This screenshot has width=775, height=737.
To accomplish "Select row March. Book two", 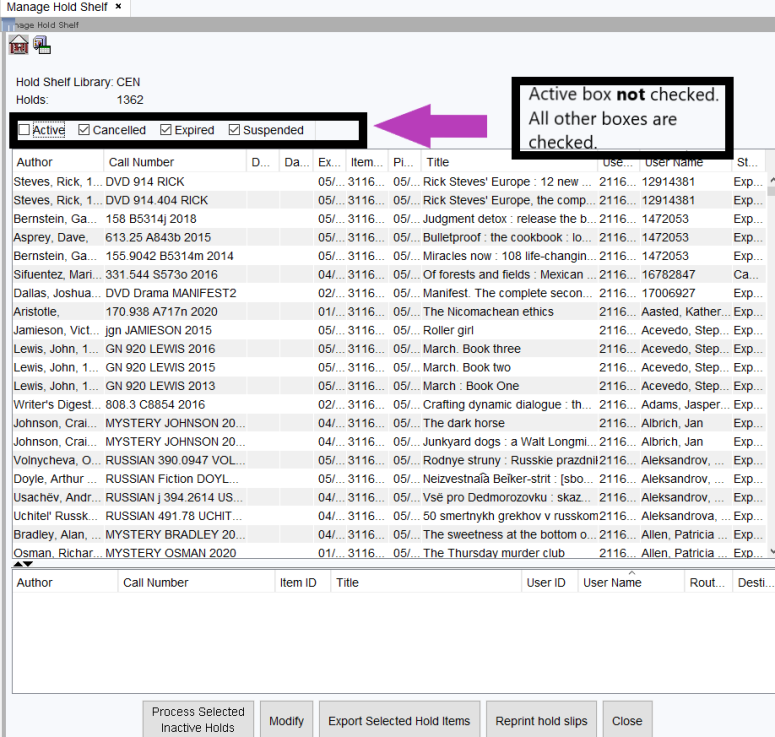I will (x=389, y=367).
